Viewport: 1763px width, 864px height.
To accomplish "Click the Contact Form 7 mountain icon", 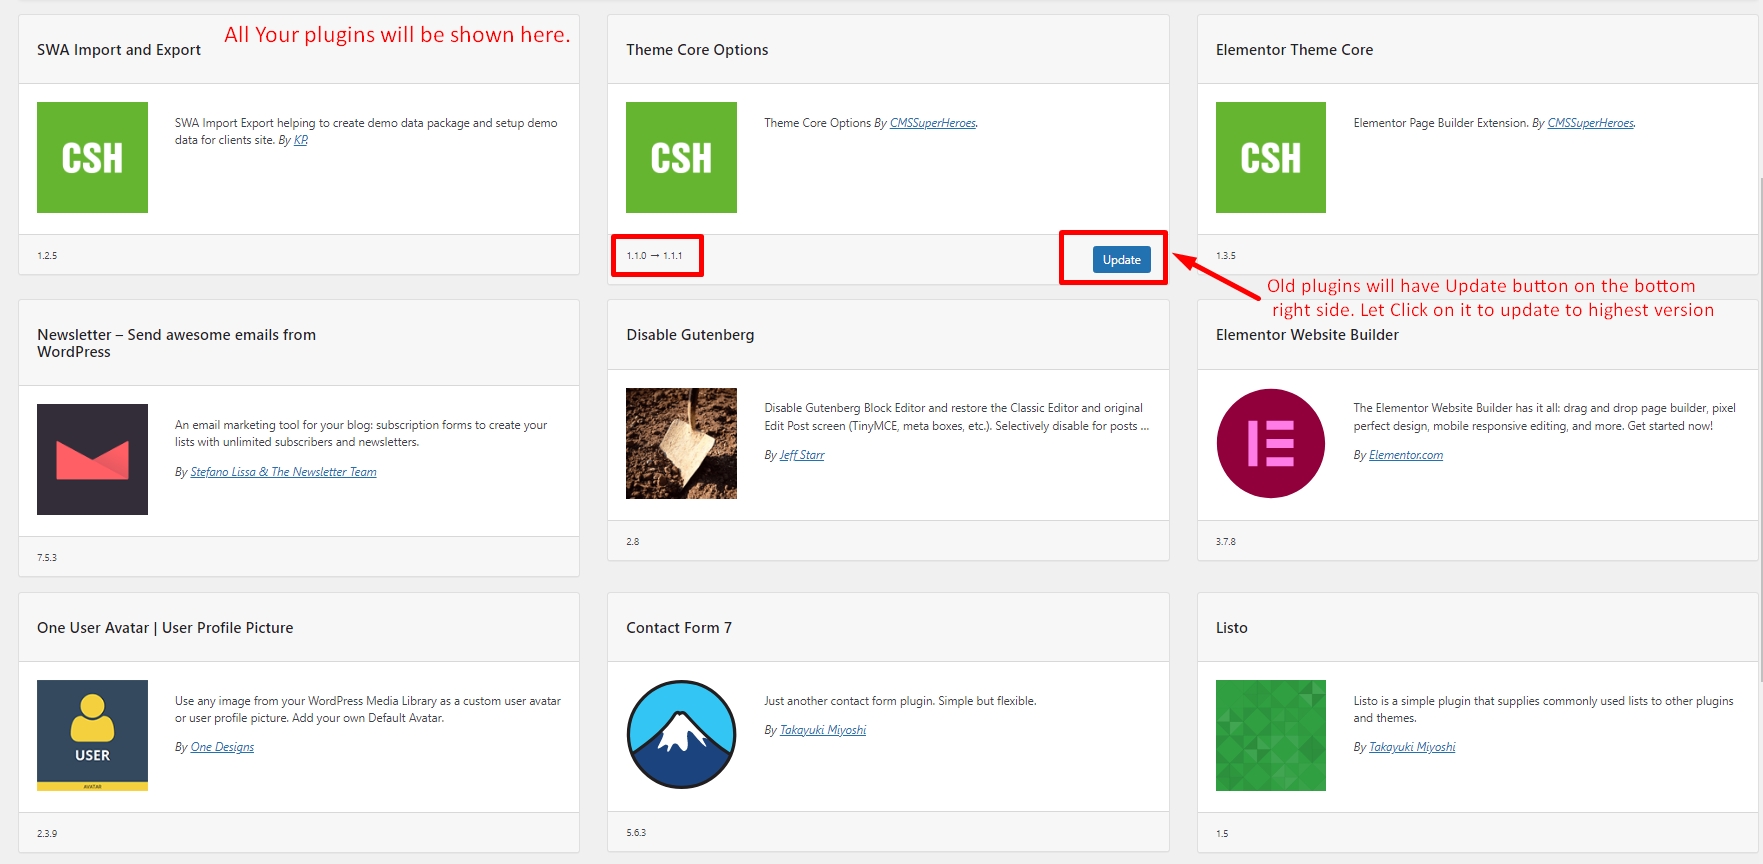I will coord(681,735).
